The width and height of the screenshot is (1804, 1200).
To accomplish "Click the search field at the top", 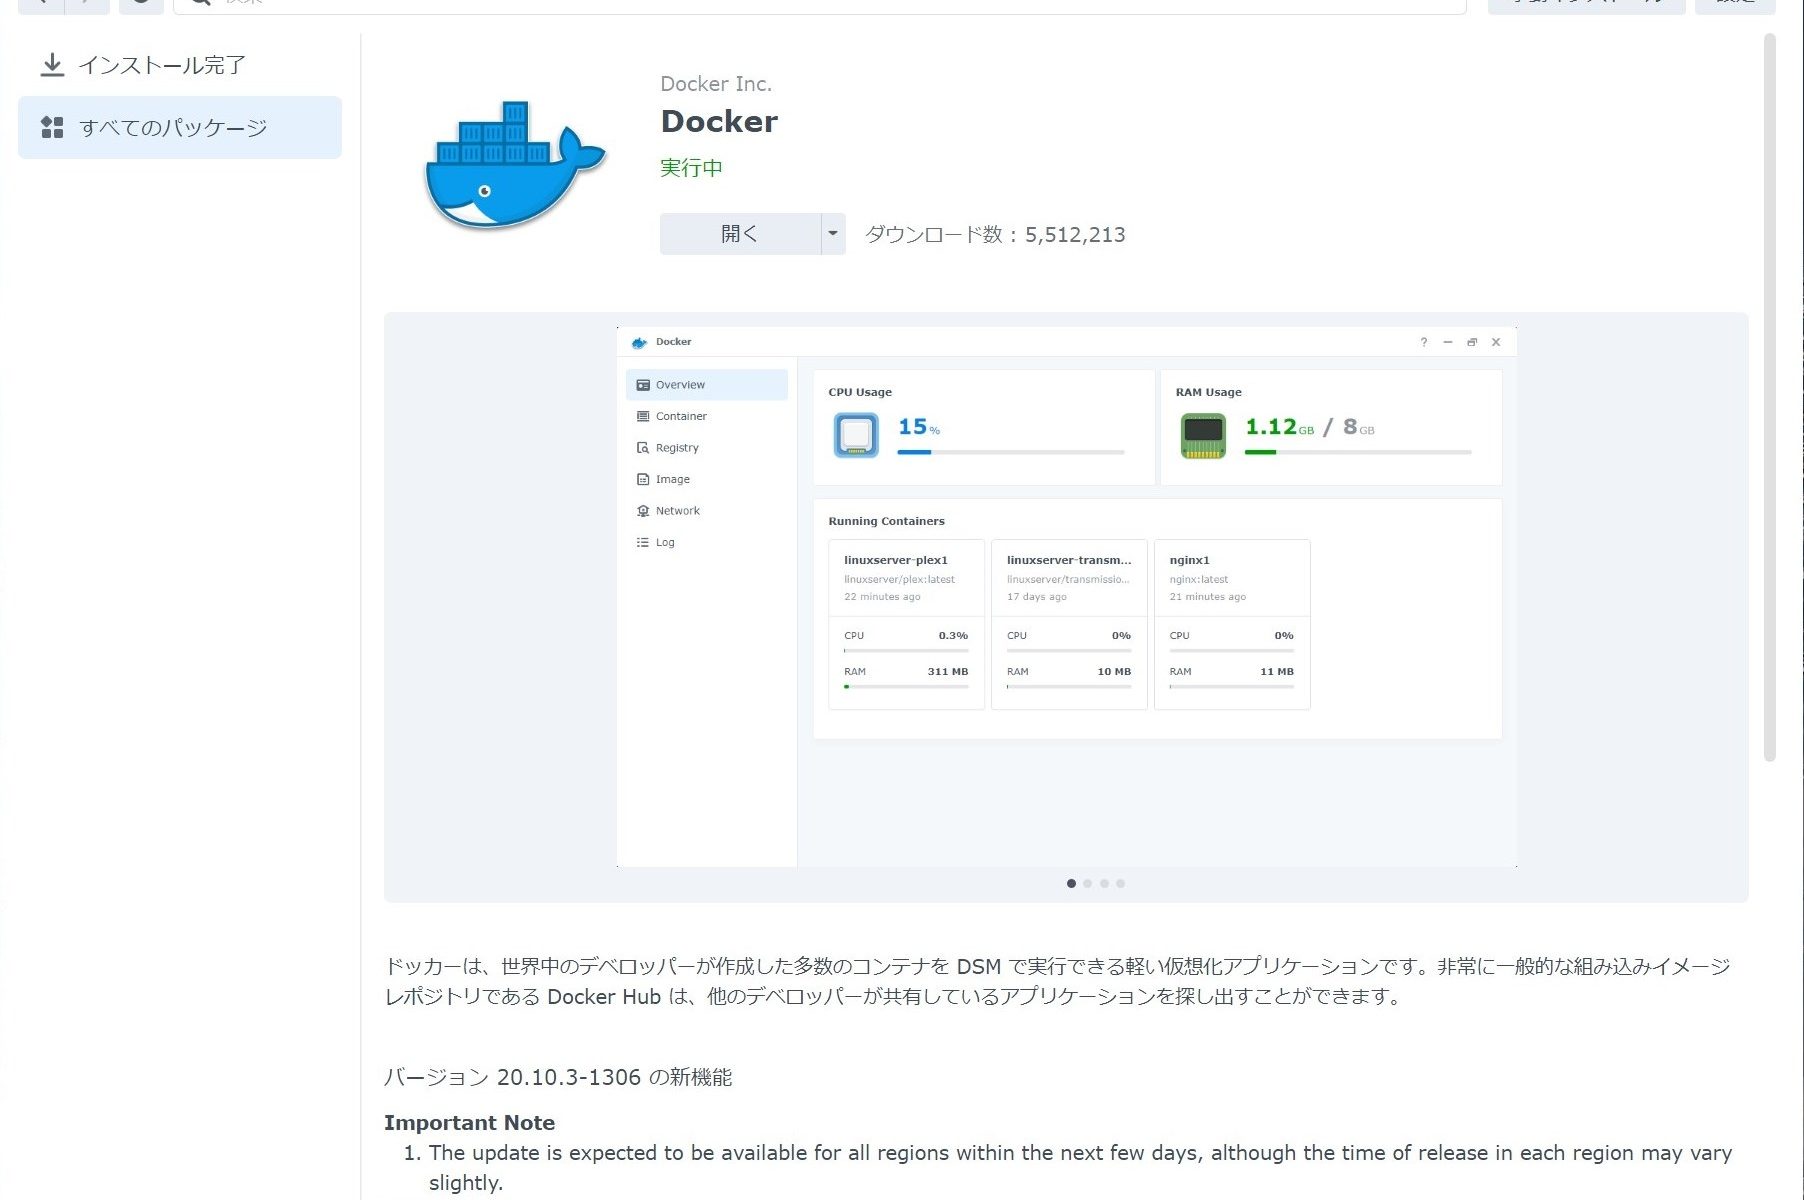I will pos(820,3).
